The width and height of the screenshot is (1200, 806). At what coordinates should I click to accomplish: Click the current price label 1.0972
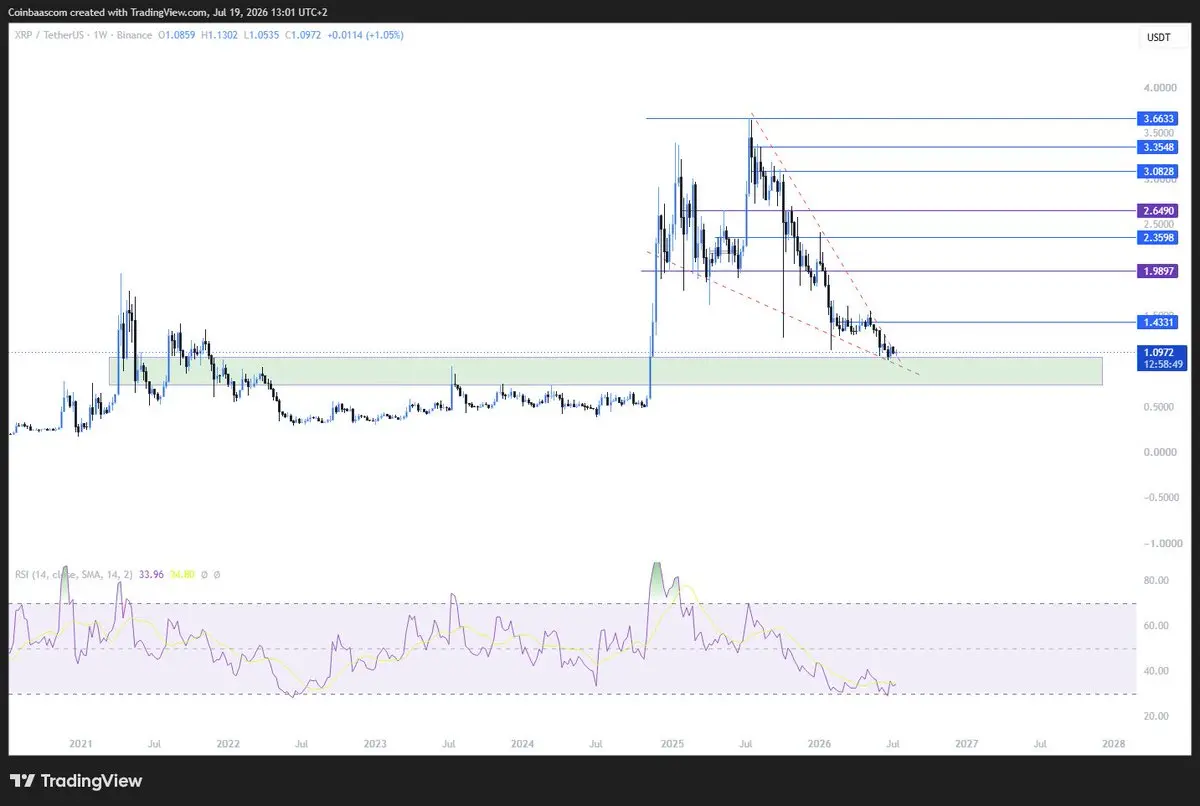pos(1159,352)
